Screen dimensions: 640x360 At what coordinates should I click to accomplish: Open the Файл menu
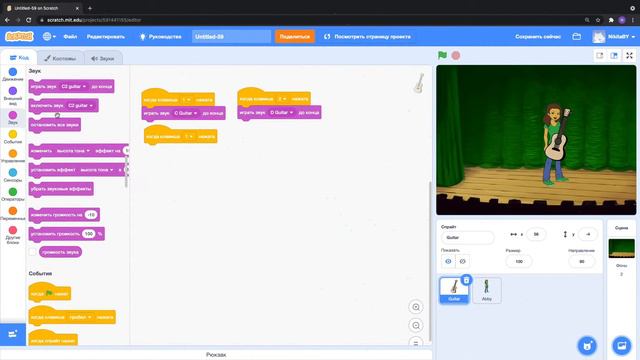[x=70, y=36]
